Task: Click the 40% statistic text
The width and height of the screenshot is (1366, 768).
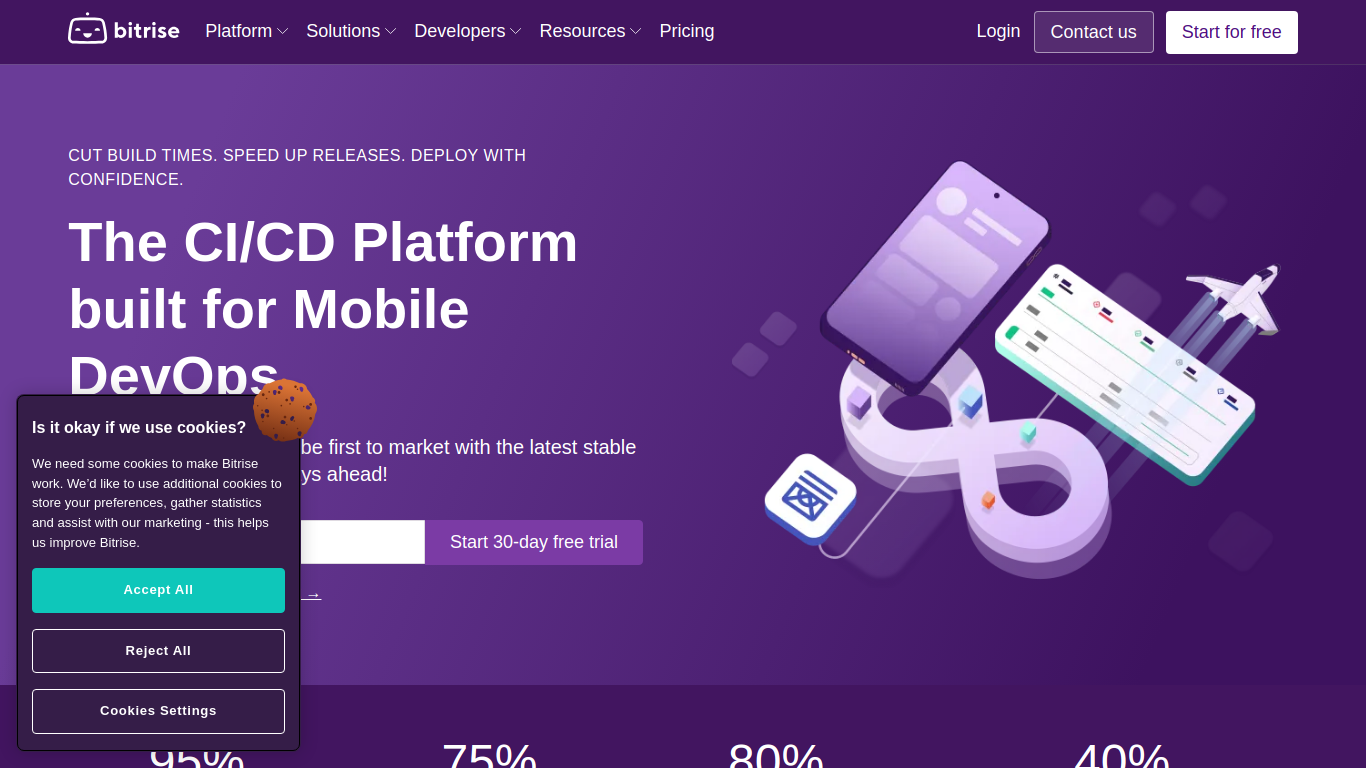Action: (x=1121, y=755)
